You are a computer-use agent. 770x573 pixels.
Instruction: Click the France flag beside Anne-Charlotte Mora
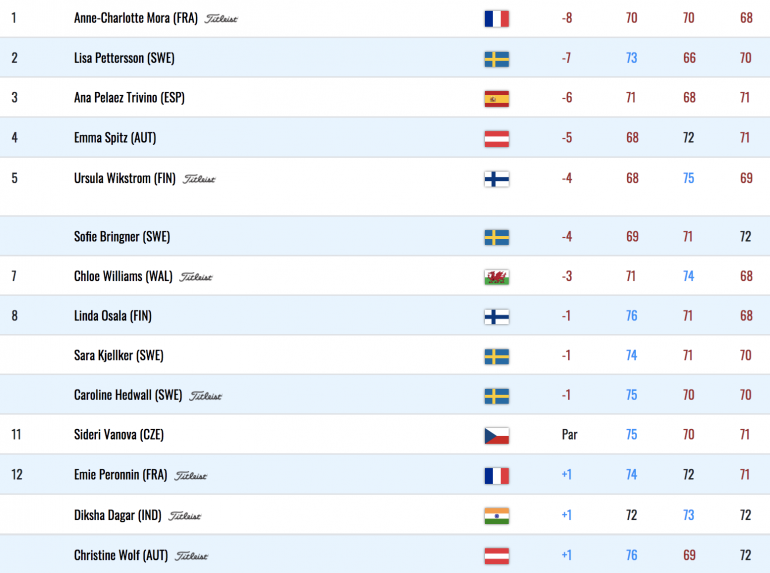point(496,19)
